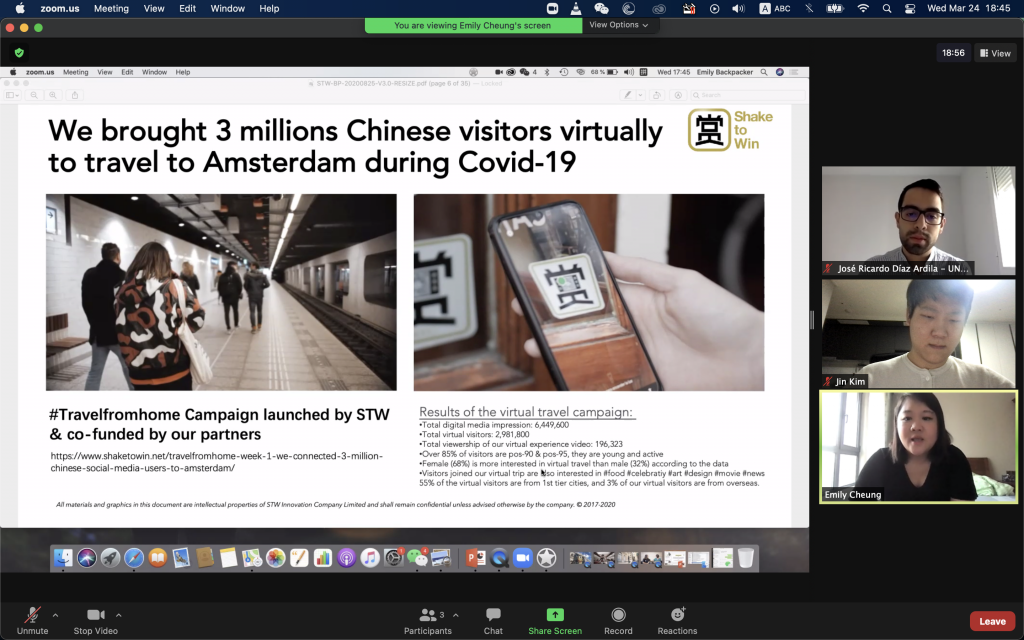Viewport: 1024px width, 640px height.
Task: Click the Zoom status icon in menu bar
Action: pyautogui.click(x=552, y=8)
